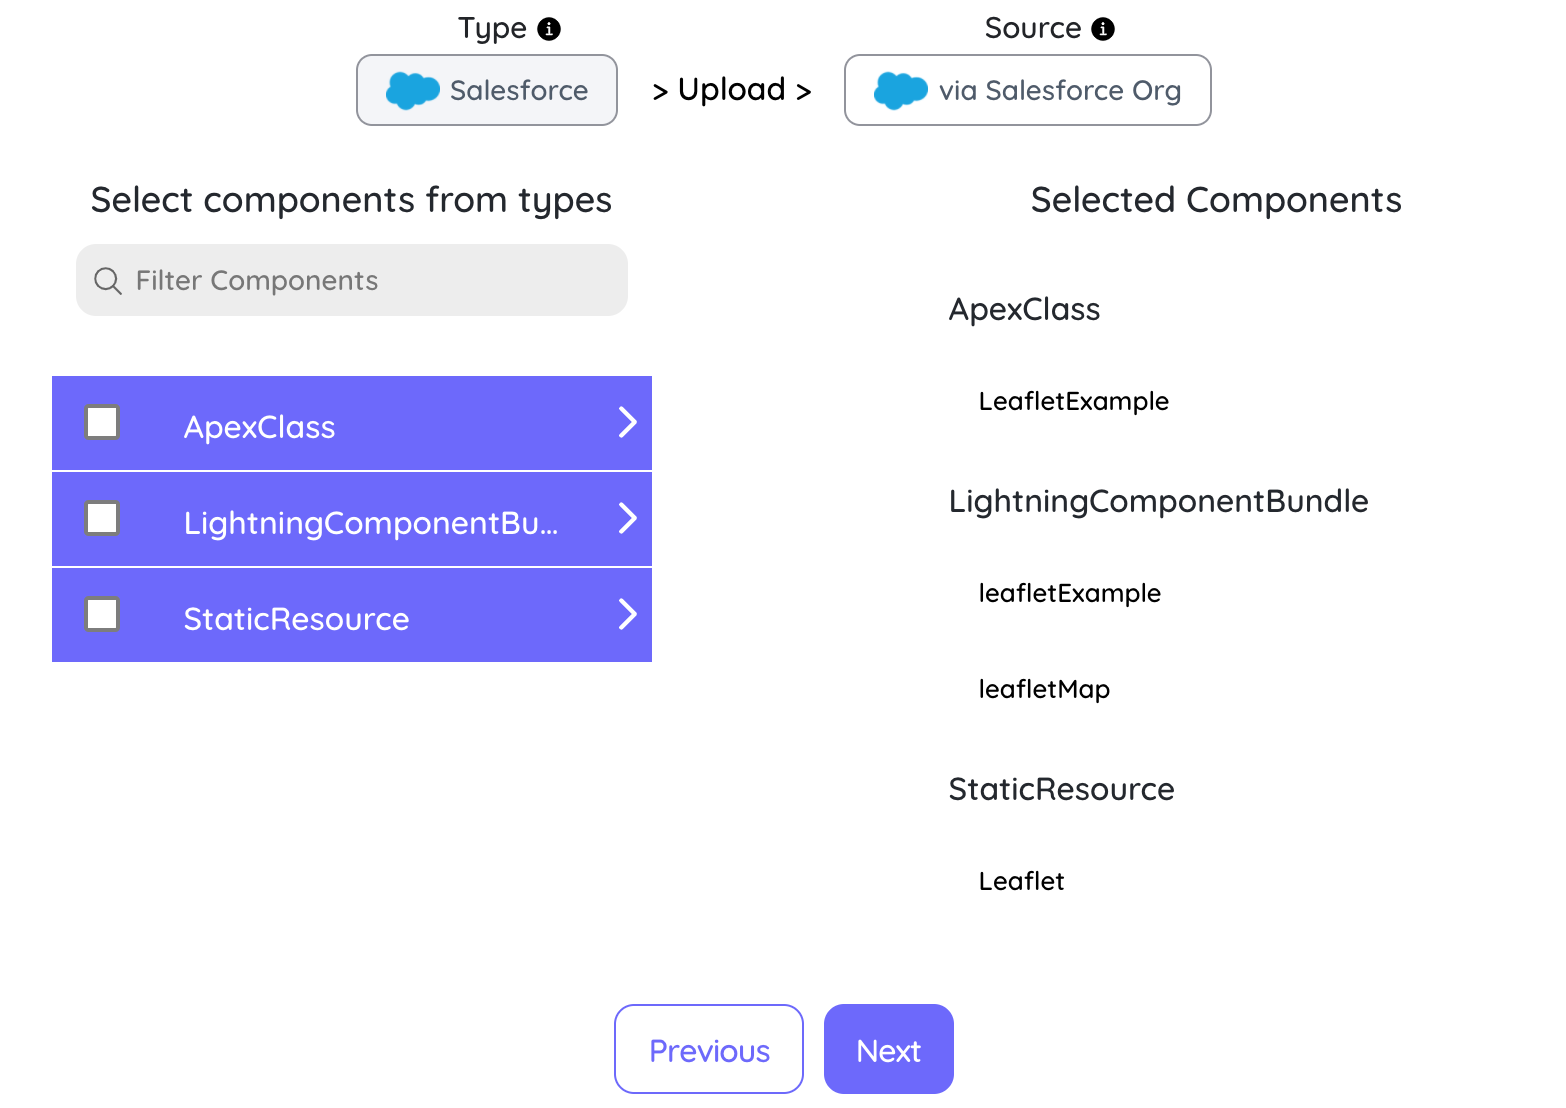Click the Leaflet static resource entry

(1021, 881)
